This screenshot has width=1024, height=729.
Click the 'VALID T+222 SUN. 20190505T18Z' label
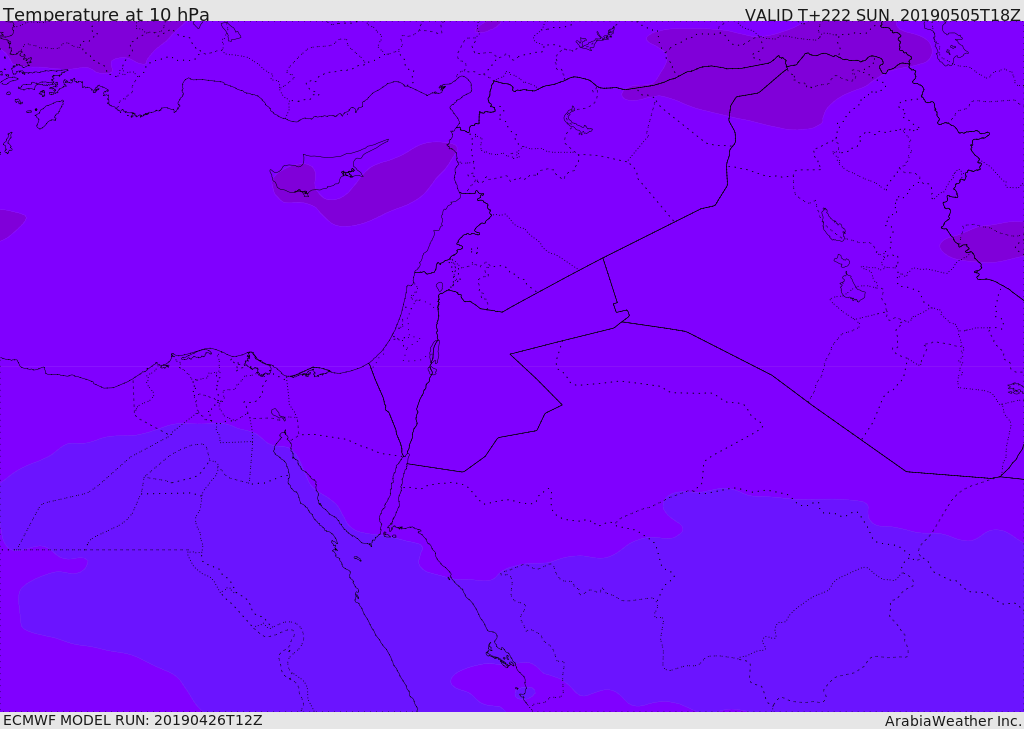point(882,14)
